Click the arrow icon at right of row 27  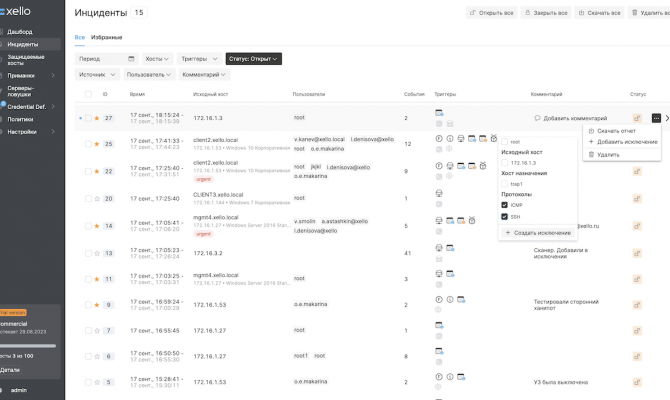click(667, 118)
